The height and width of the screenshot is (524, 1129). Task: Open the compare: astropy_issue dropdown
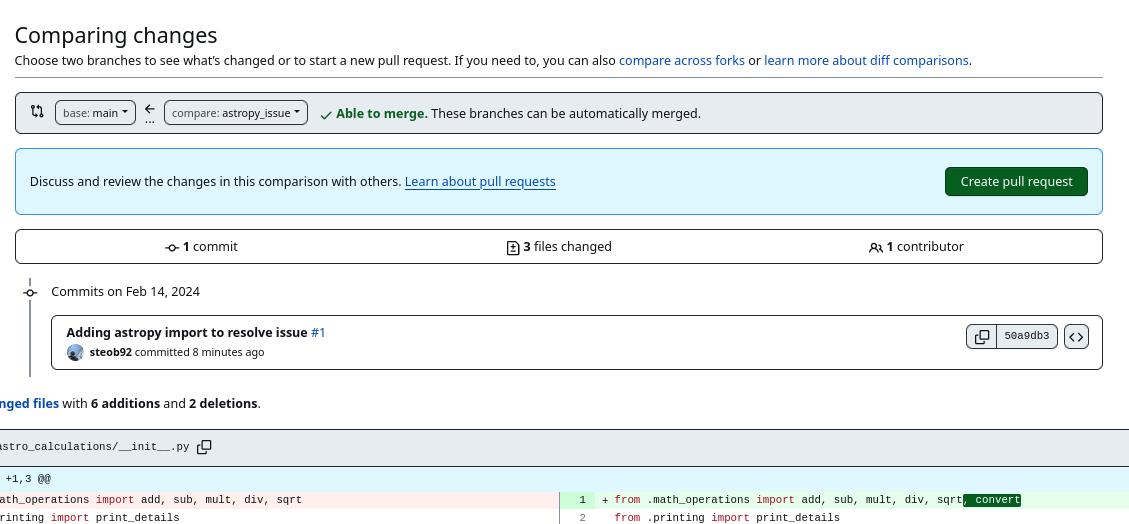coord(236,113)
